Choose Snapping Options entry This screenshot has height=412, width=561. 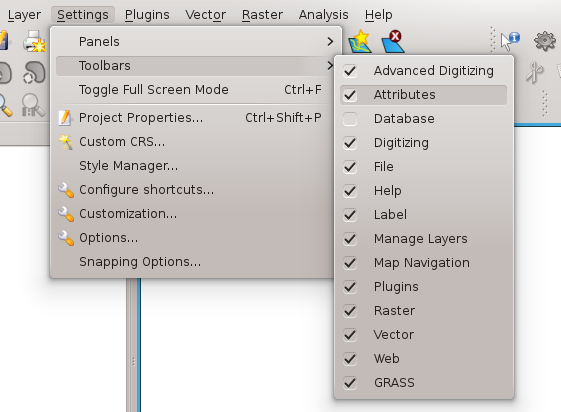[140, 262]
